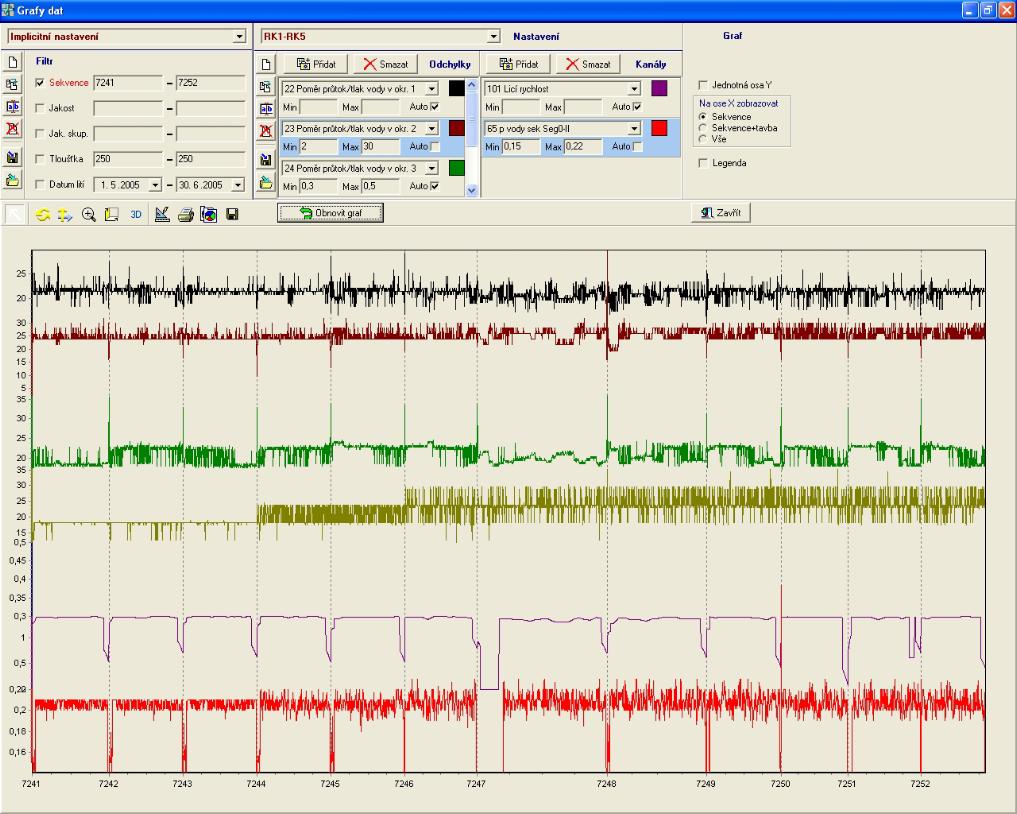This screenshot has width=1017, height=814.
Task: Click the yellow axis depth icon next to 3D
Action: 112,214
